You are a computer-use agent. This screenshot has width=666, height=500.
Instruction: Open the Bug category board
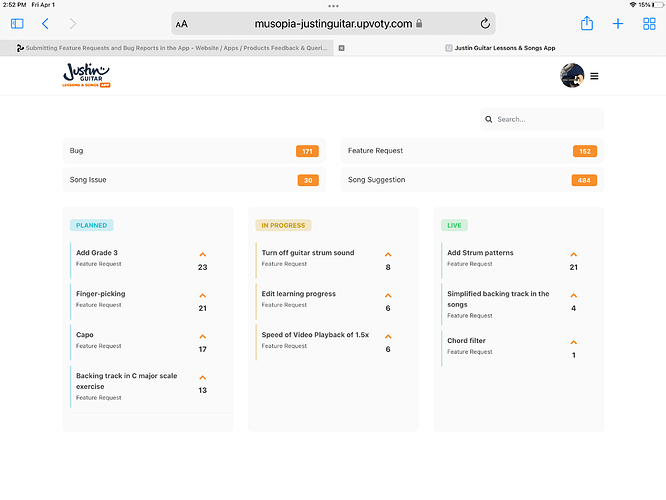point(194,151)
